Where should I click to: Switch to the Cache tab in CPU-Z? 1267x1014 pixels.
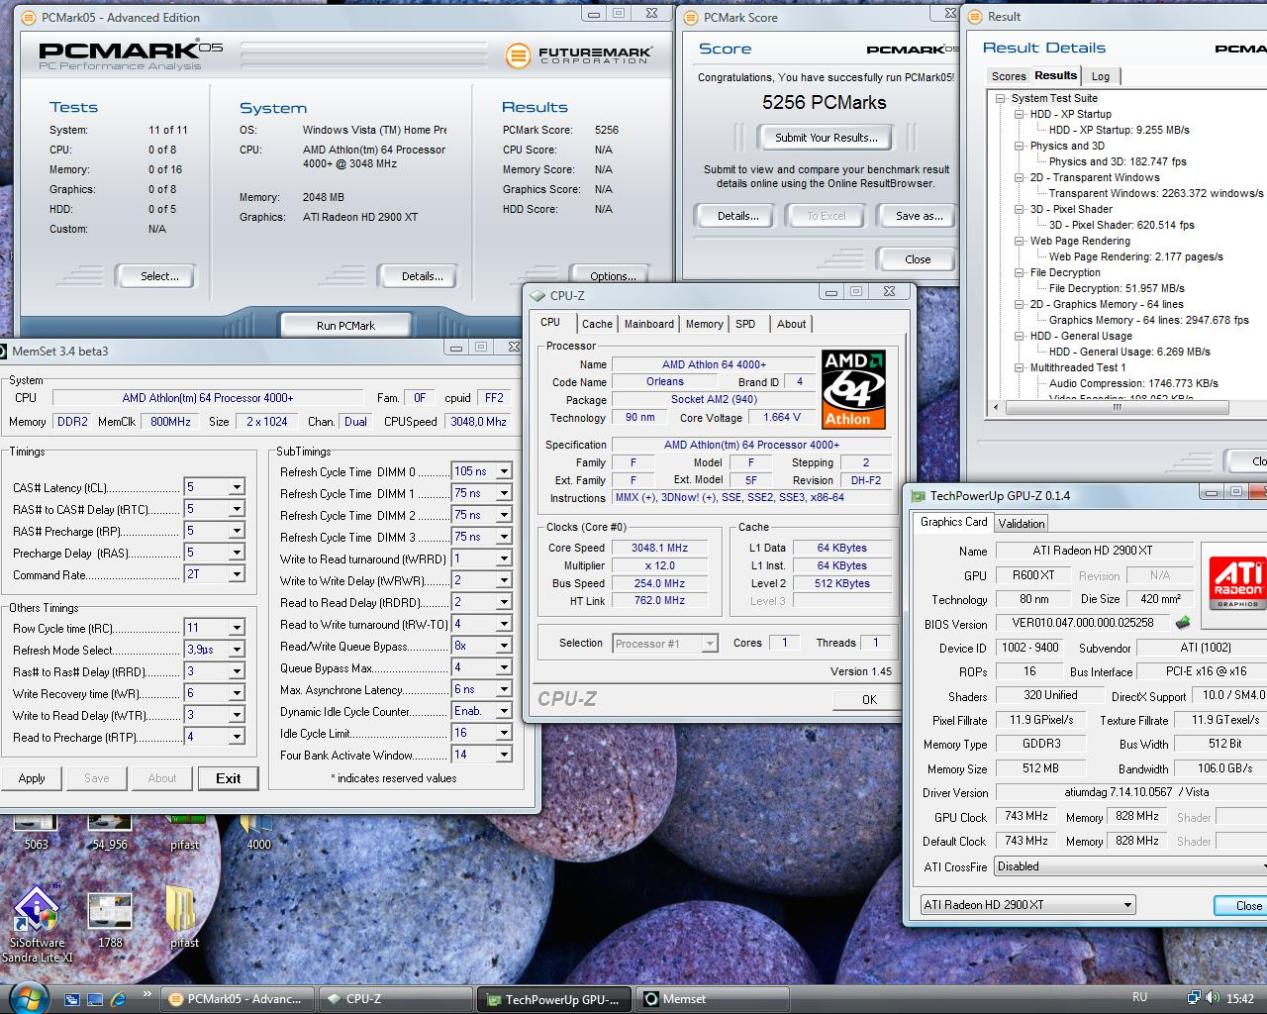[597, 324]
